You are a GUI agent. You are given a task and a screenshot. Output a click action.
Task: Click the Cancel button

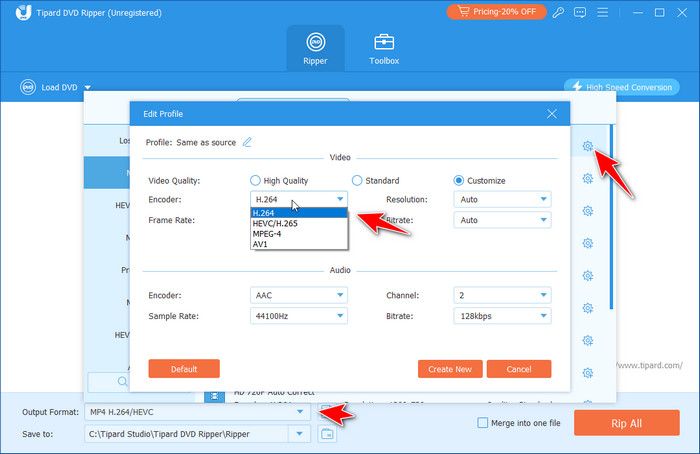[519, 369]
